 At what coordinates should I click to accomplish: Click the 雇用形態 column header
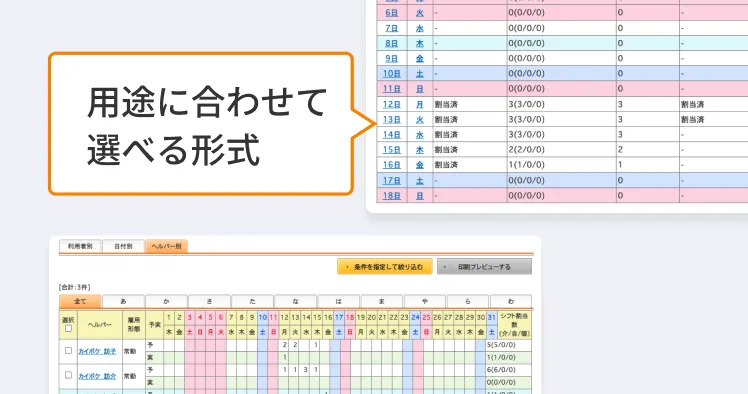(x=134, y=325)
